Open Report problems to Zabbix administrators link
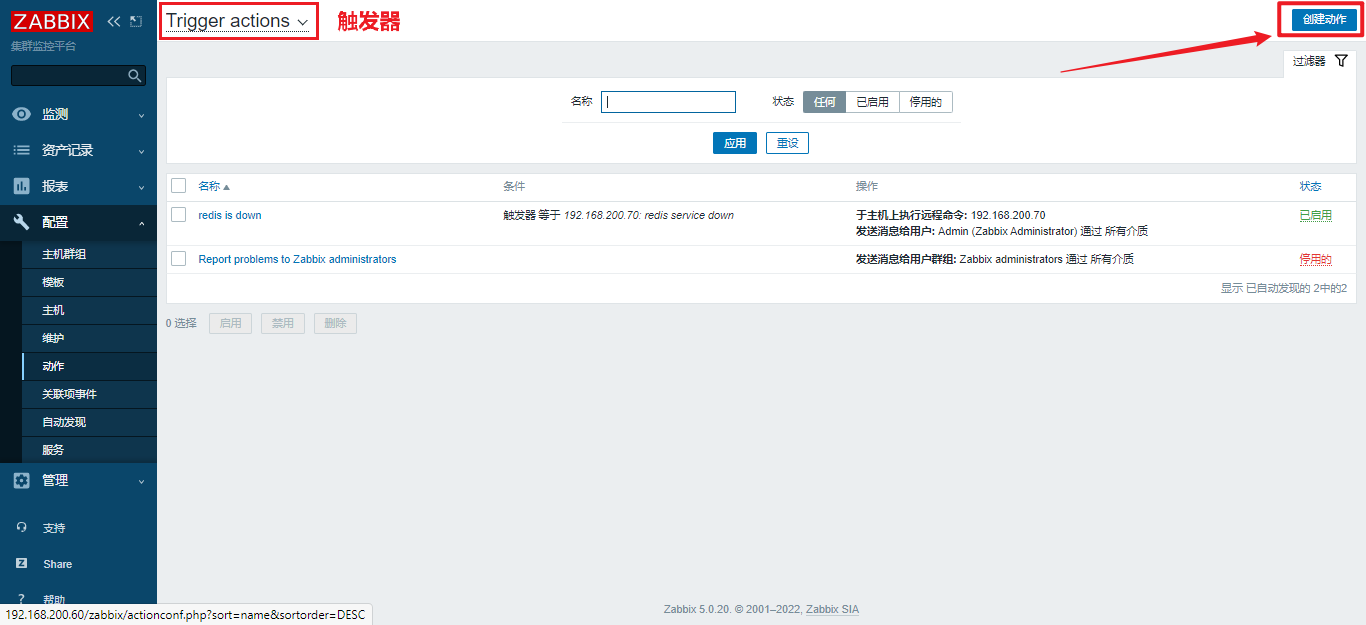The height and width of the screenshot is (625, 1366). (x=297, y=259)
